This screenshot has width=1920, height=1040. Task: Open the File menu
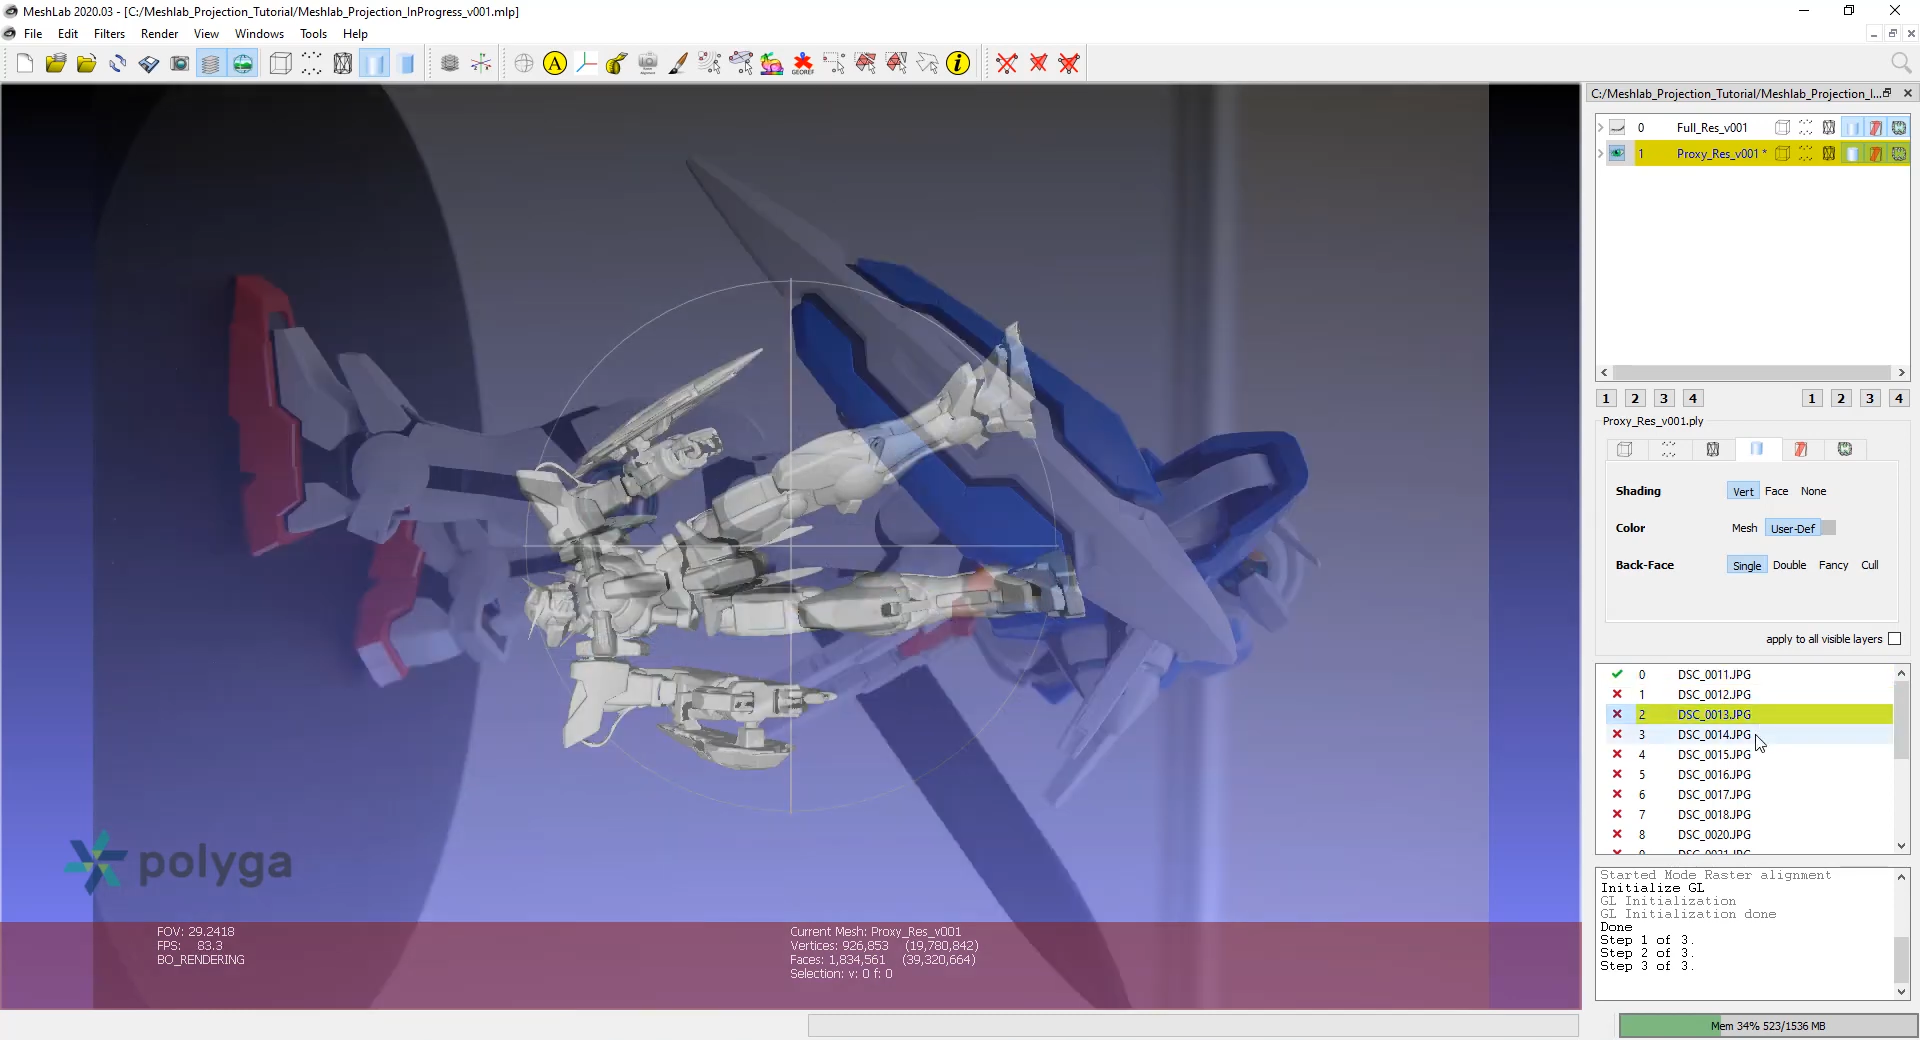tap(33, 34)
